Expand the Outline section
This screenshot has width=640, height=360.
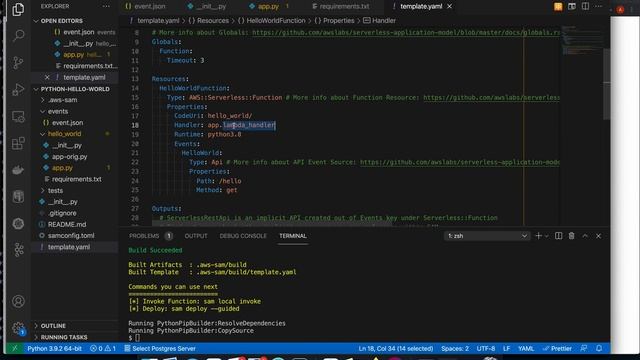click(53, 326)
